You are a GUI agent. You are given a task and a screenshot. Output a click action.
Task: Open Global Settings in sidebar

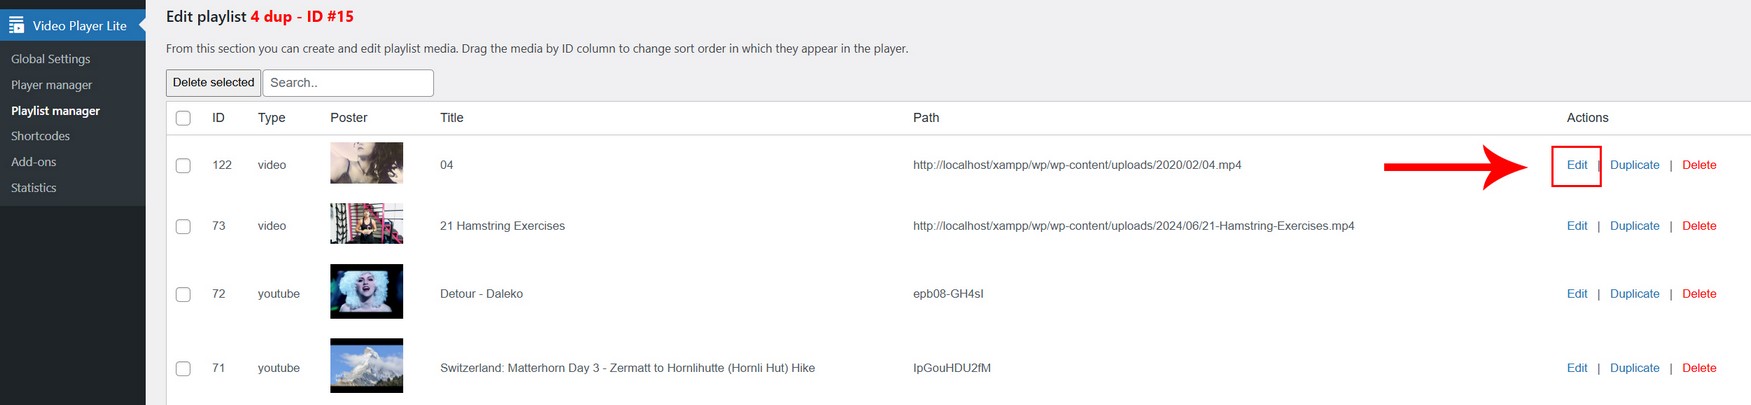coord(50,59)
